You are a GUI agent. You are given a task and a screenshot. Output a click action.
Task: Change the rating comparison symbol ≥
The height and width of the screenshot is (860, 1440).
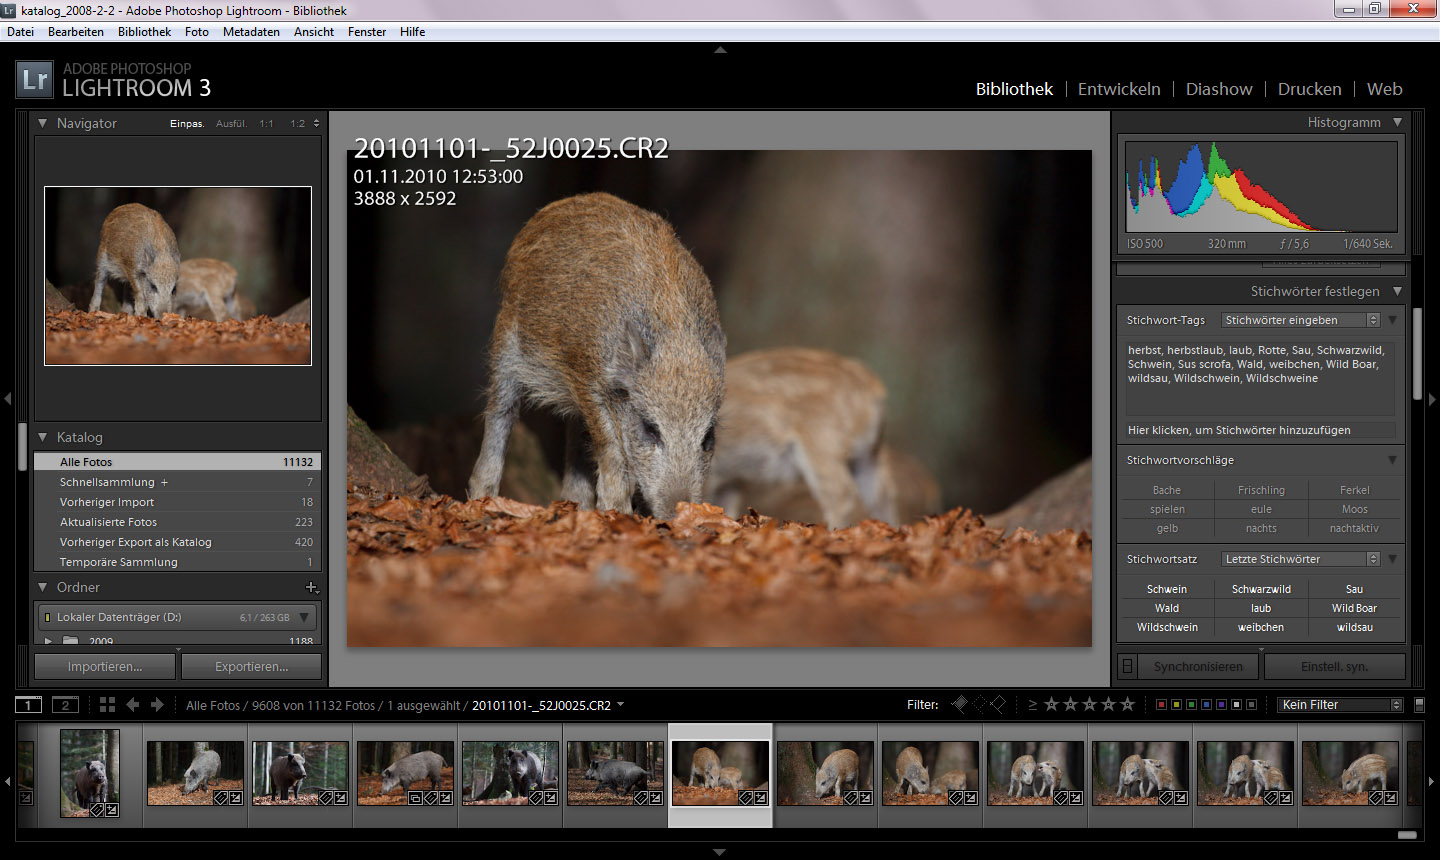coord(1032,705)
